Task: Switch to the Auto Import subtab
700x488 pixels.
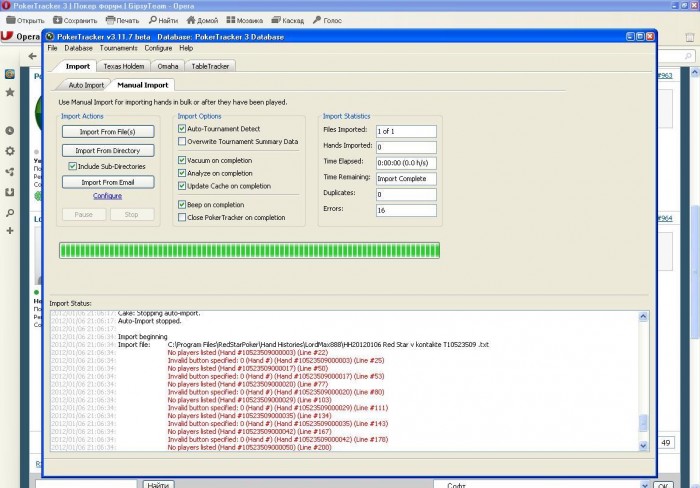Action: tap(86, 85)
